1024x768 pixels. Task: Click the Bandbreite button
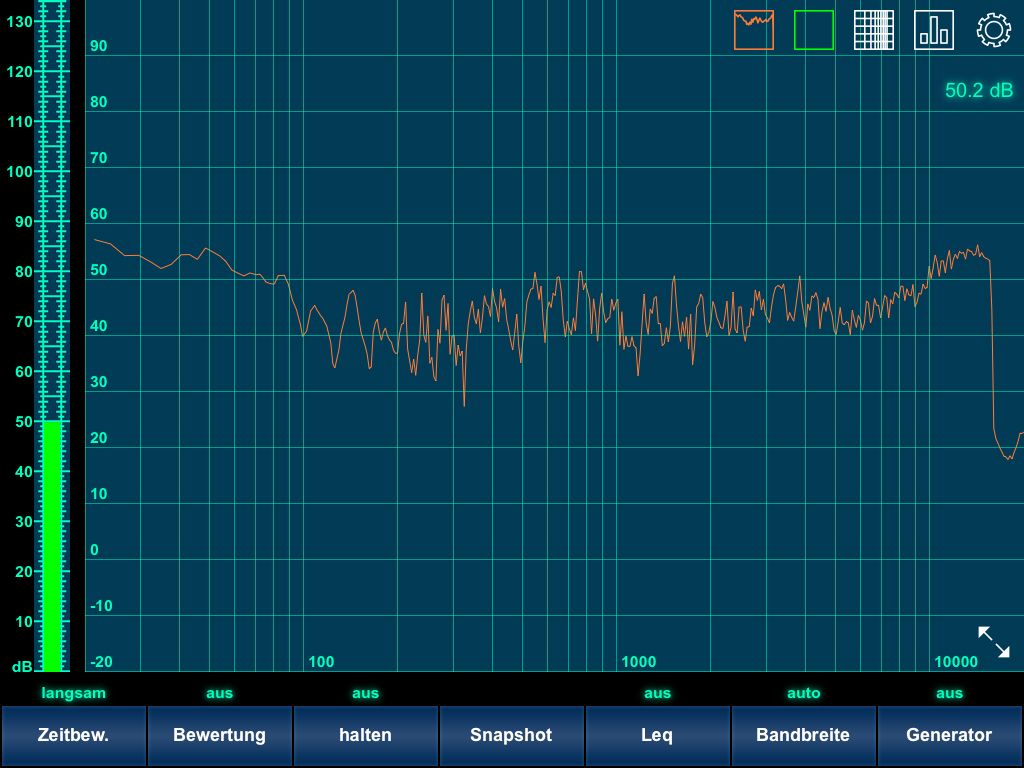pos(803,735)
